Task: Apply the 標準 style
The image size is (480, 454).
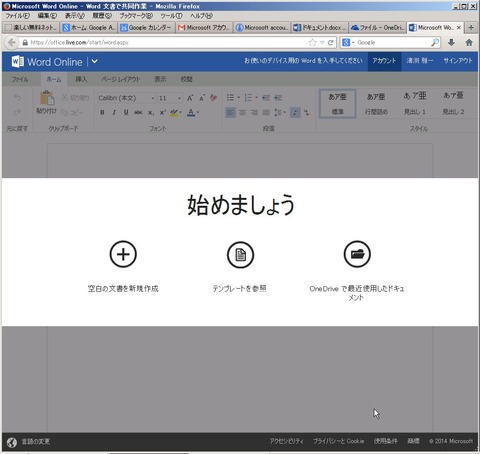Action: [338, 104]
